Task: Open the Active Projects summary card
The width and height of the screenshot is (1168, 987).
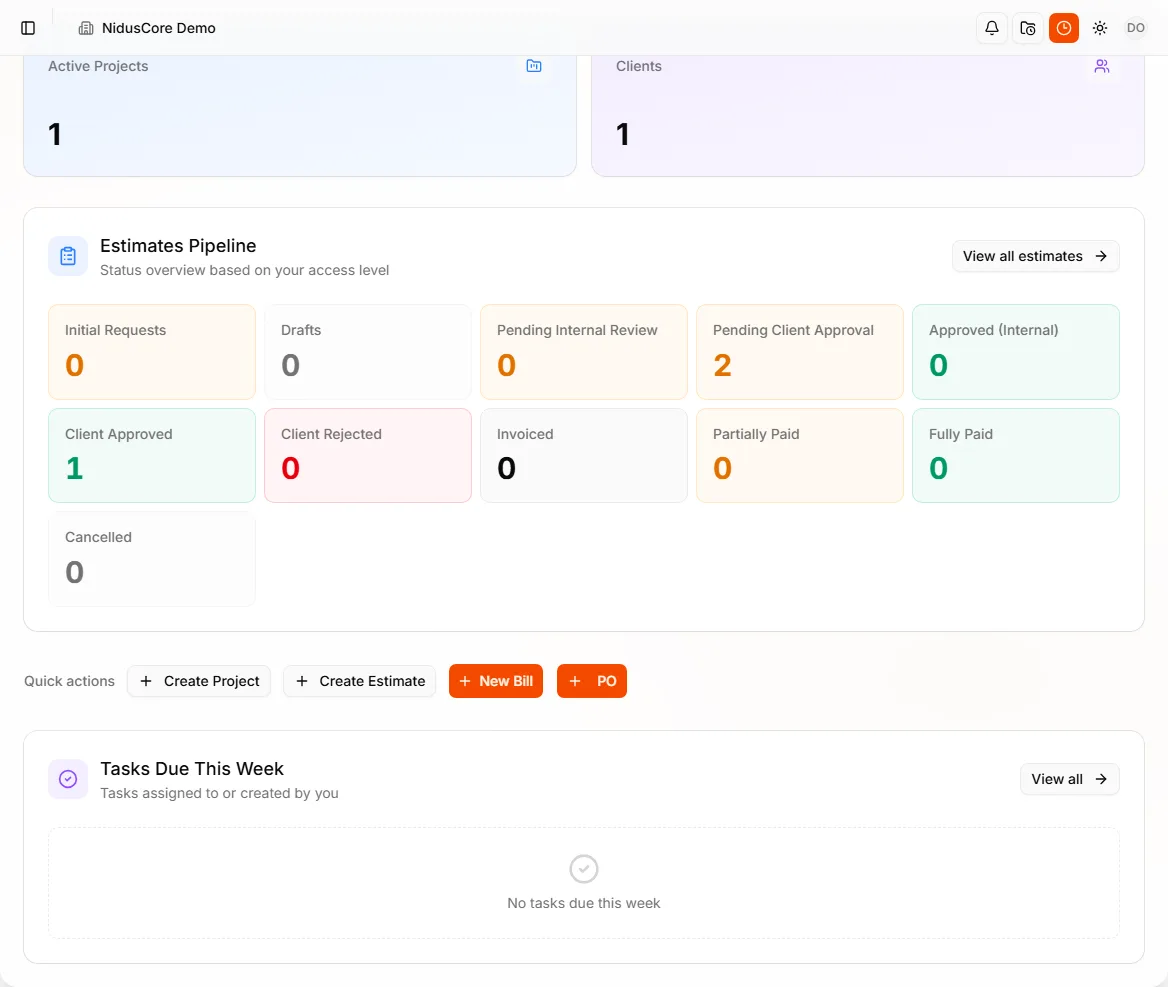Action: [x=300, y=115]
